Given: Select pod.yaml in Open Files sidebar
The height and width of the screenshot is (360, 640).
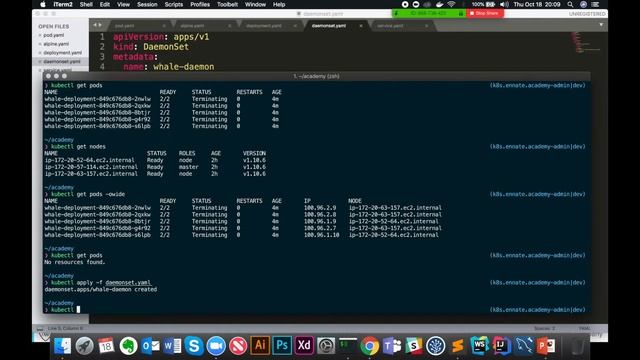Looking at the screenshot, I should pos(53,35).
